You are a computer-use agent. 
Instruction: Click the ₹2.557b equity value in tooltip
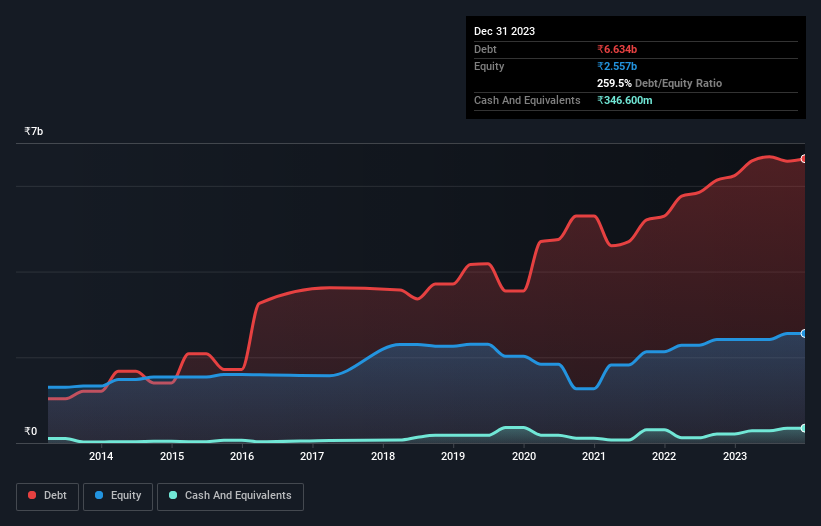[x=617, y=66]
